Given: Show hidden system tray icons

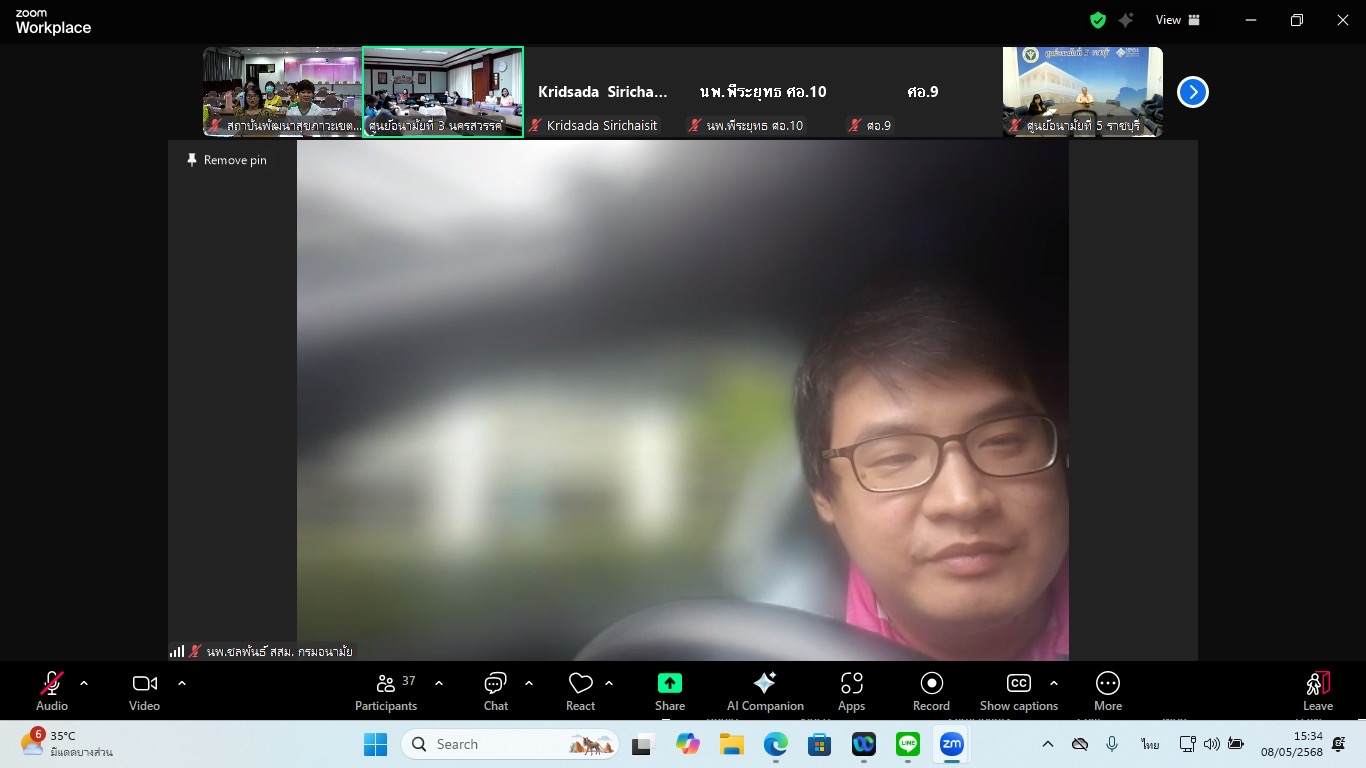Looking at the screenshot, I should click(x=1048, y=744).
